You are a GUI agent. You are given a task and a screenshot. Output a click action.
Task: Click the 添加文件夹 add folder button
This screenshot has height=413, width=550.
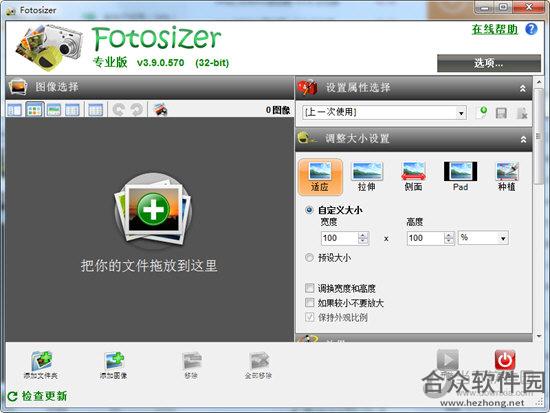click(41, 365)
